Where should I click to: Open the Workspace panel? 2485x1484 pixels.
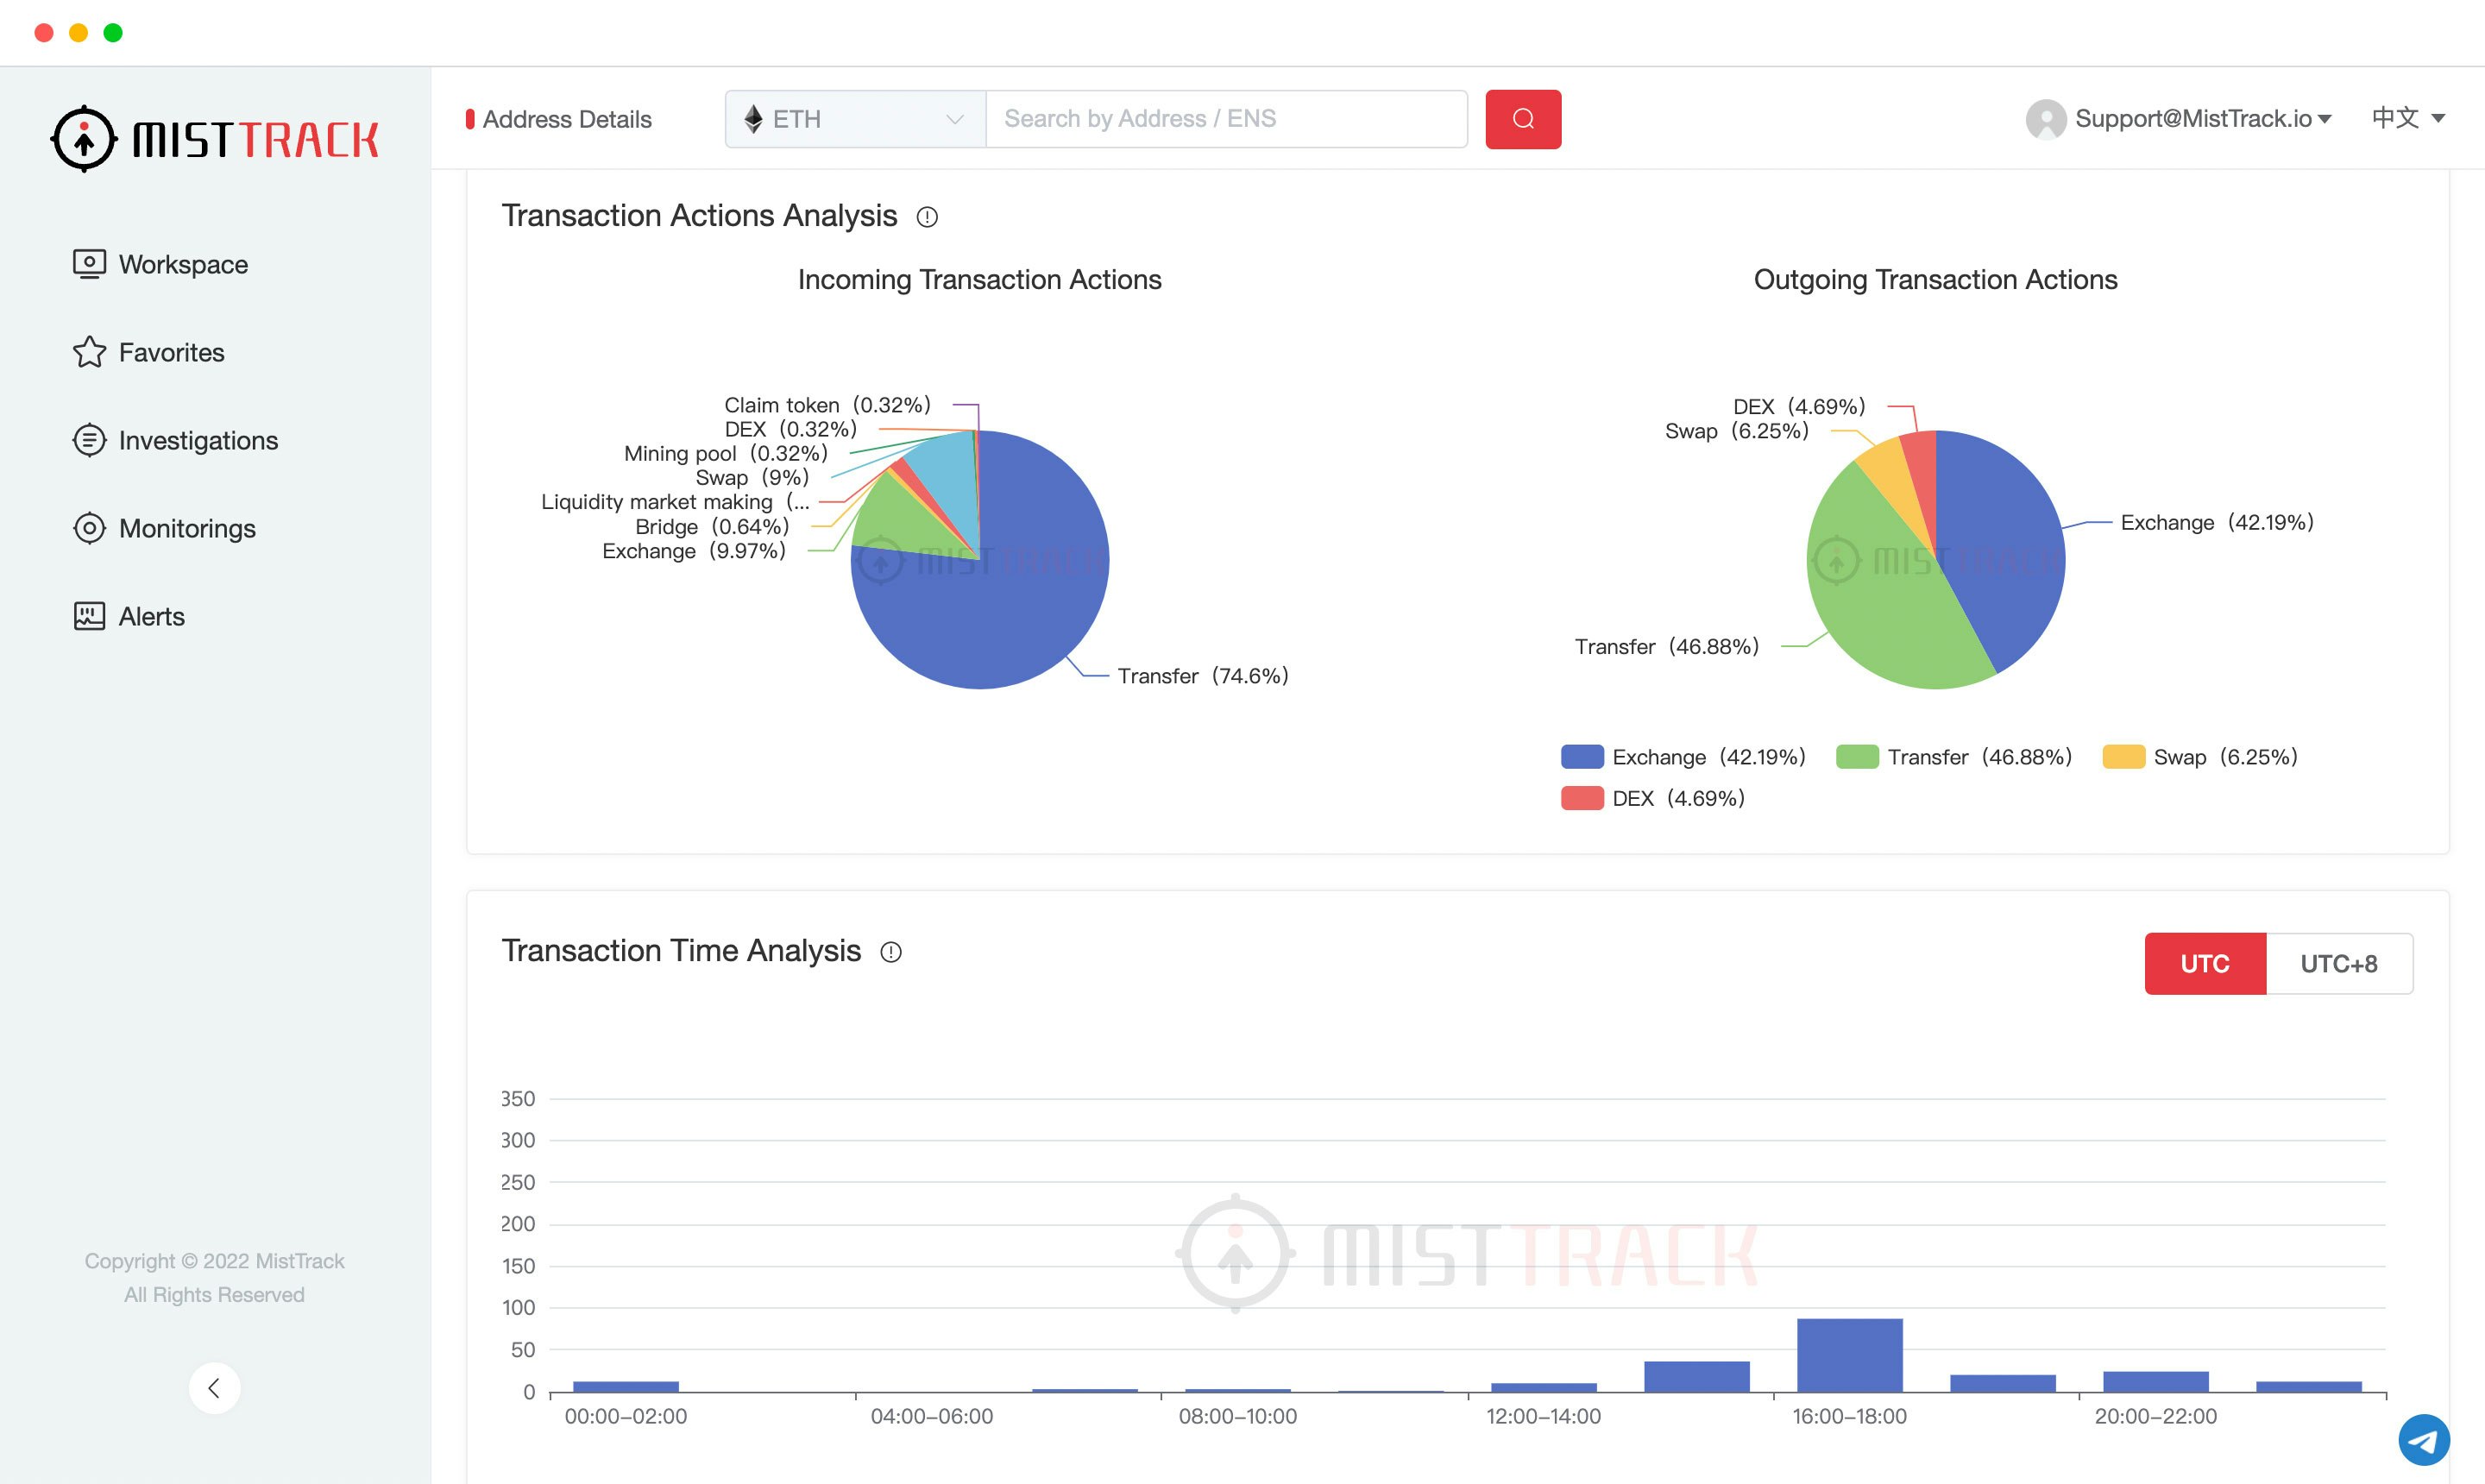coord(182,264)
